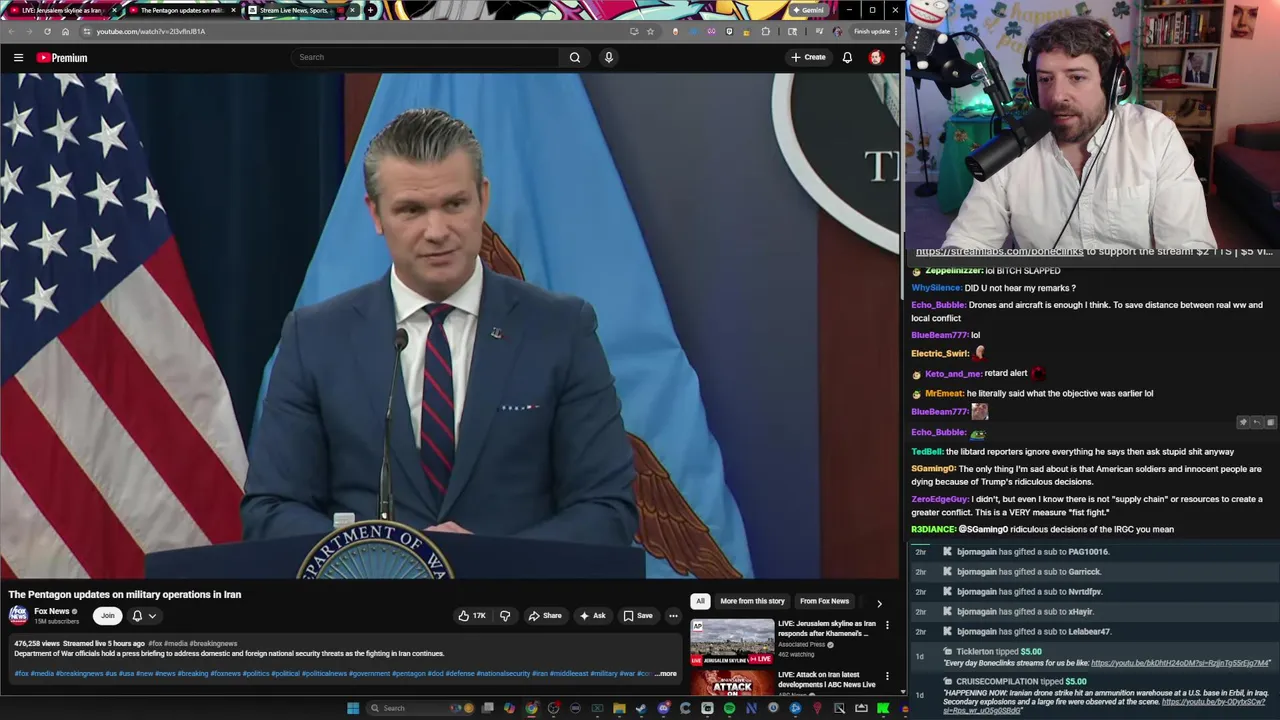Screen dimensions: 1280x720
Task: Like the video with 17K likes
Action: [472, 615]
